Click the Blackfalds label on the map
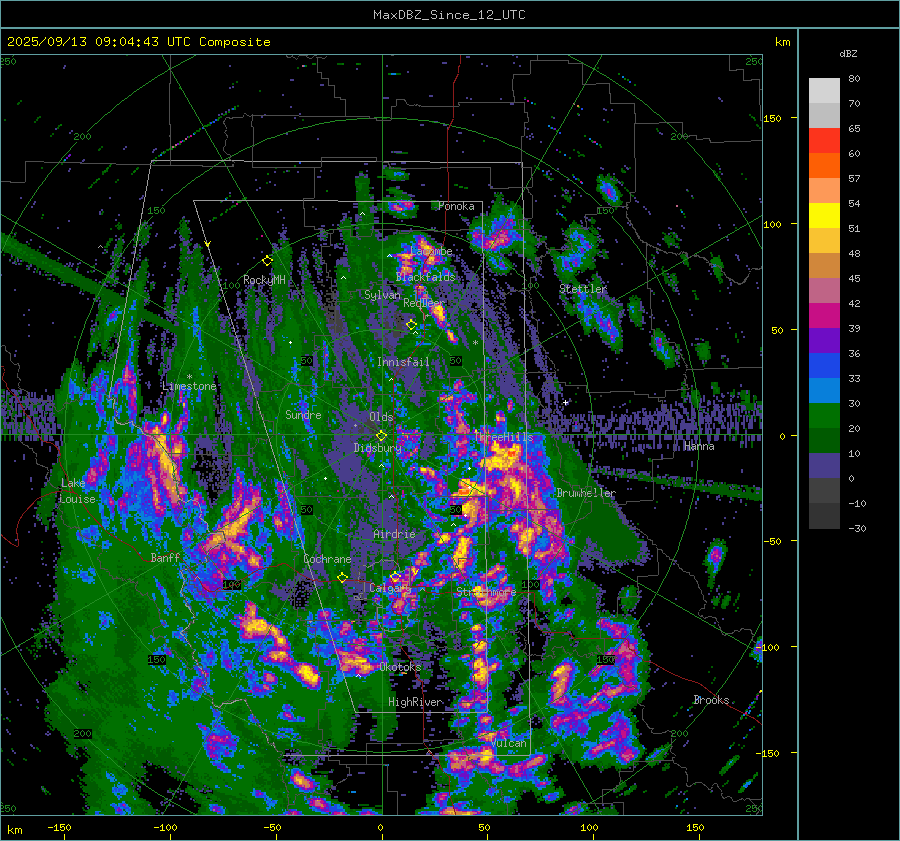Viewport: 900px width, 841px height. point(425,277)
